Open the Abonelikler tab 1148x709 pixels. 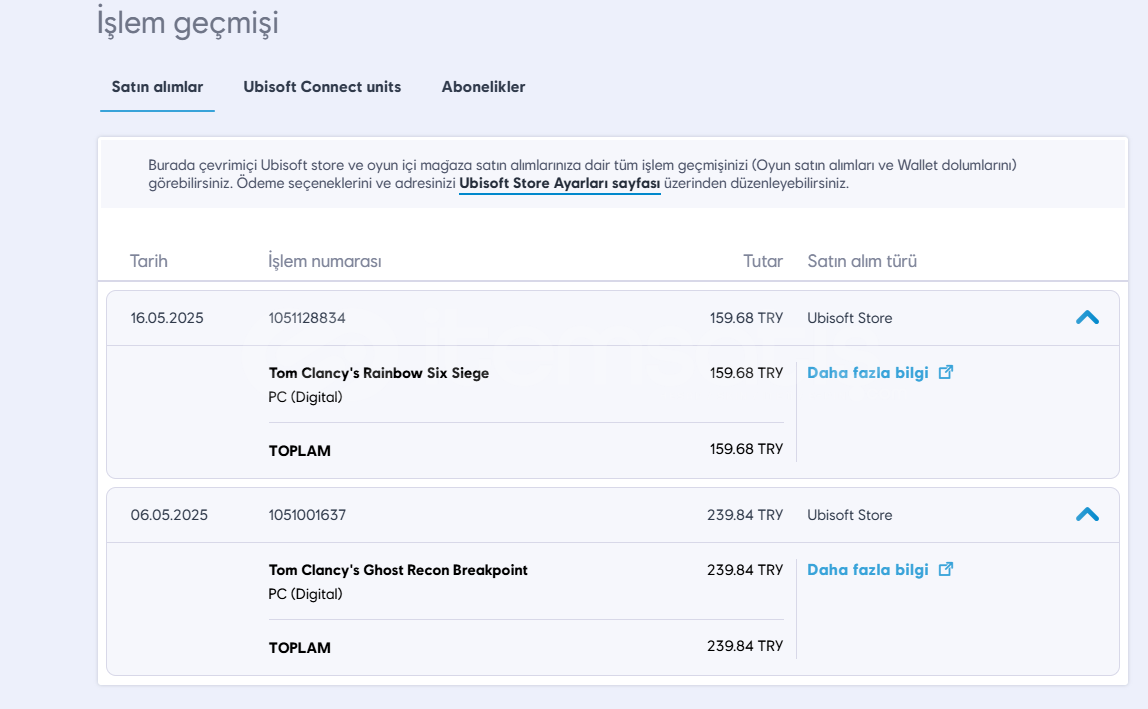pos(483,87)
